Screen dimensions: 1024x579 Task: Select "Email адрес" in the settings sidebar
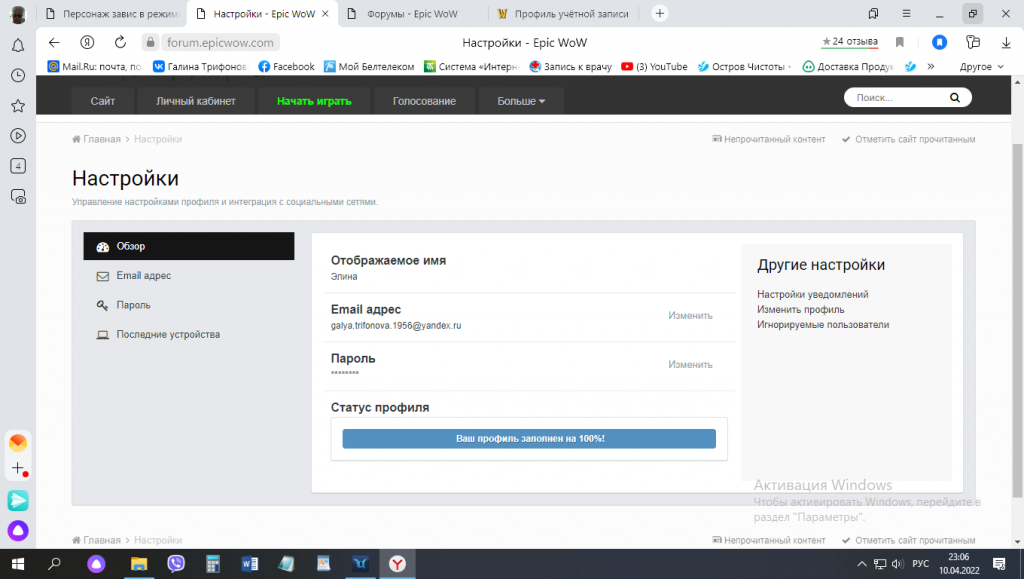pos(143,275)
